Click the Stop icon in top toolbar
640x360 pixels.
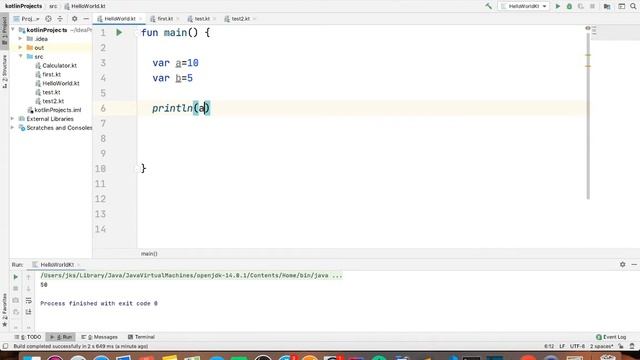pos(592,6)
